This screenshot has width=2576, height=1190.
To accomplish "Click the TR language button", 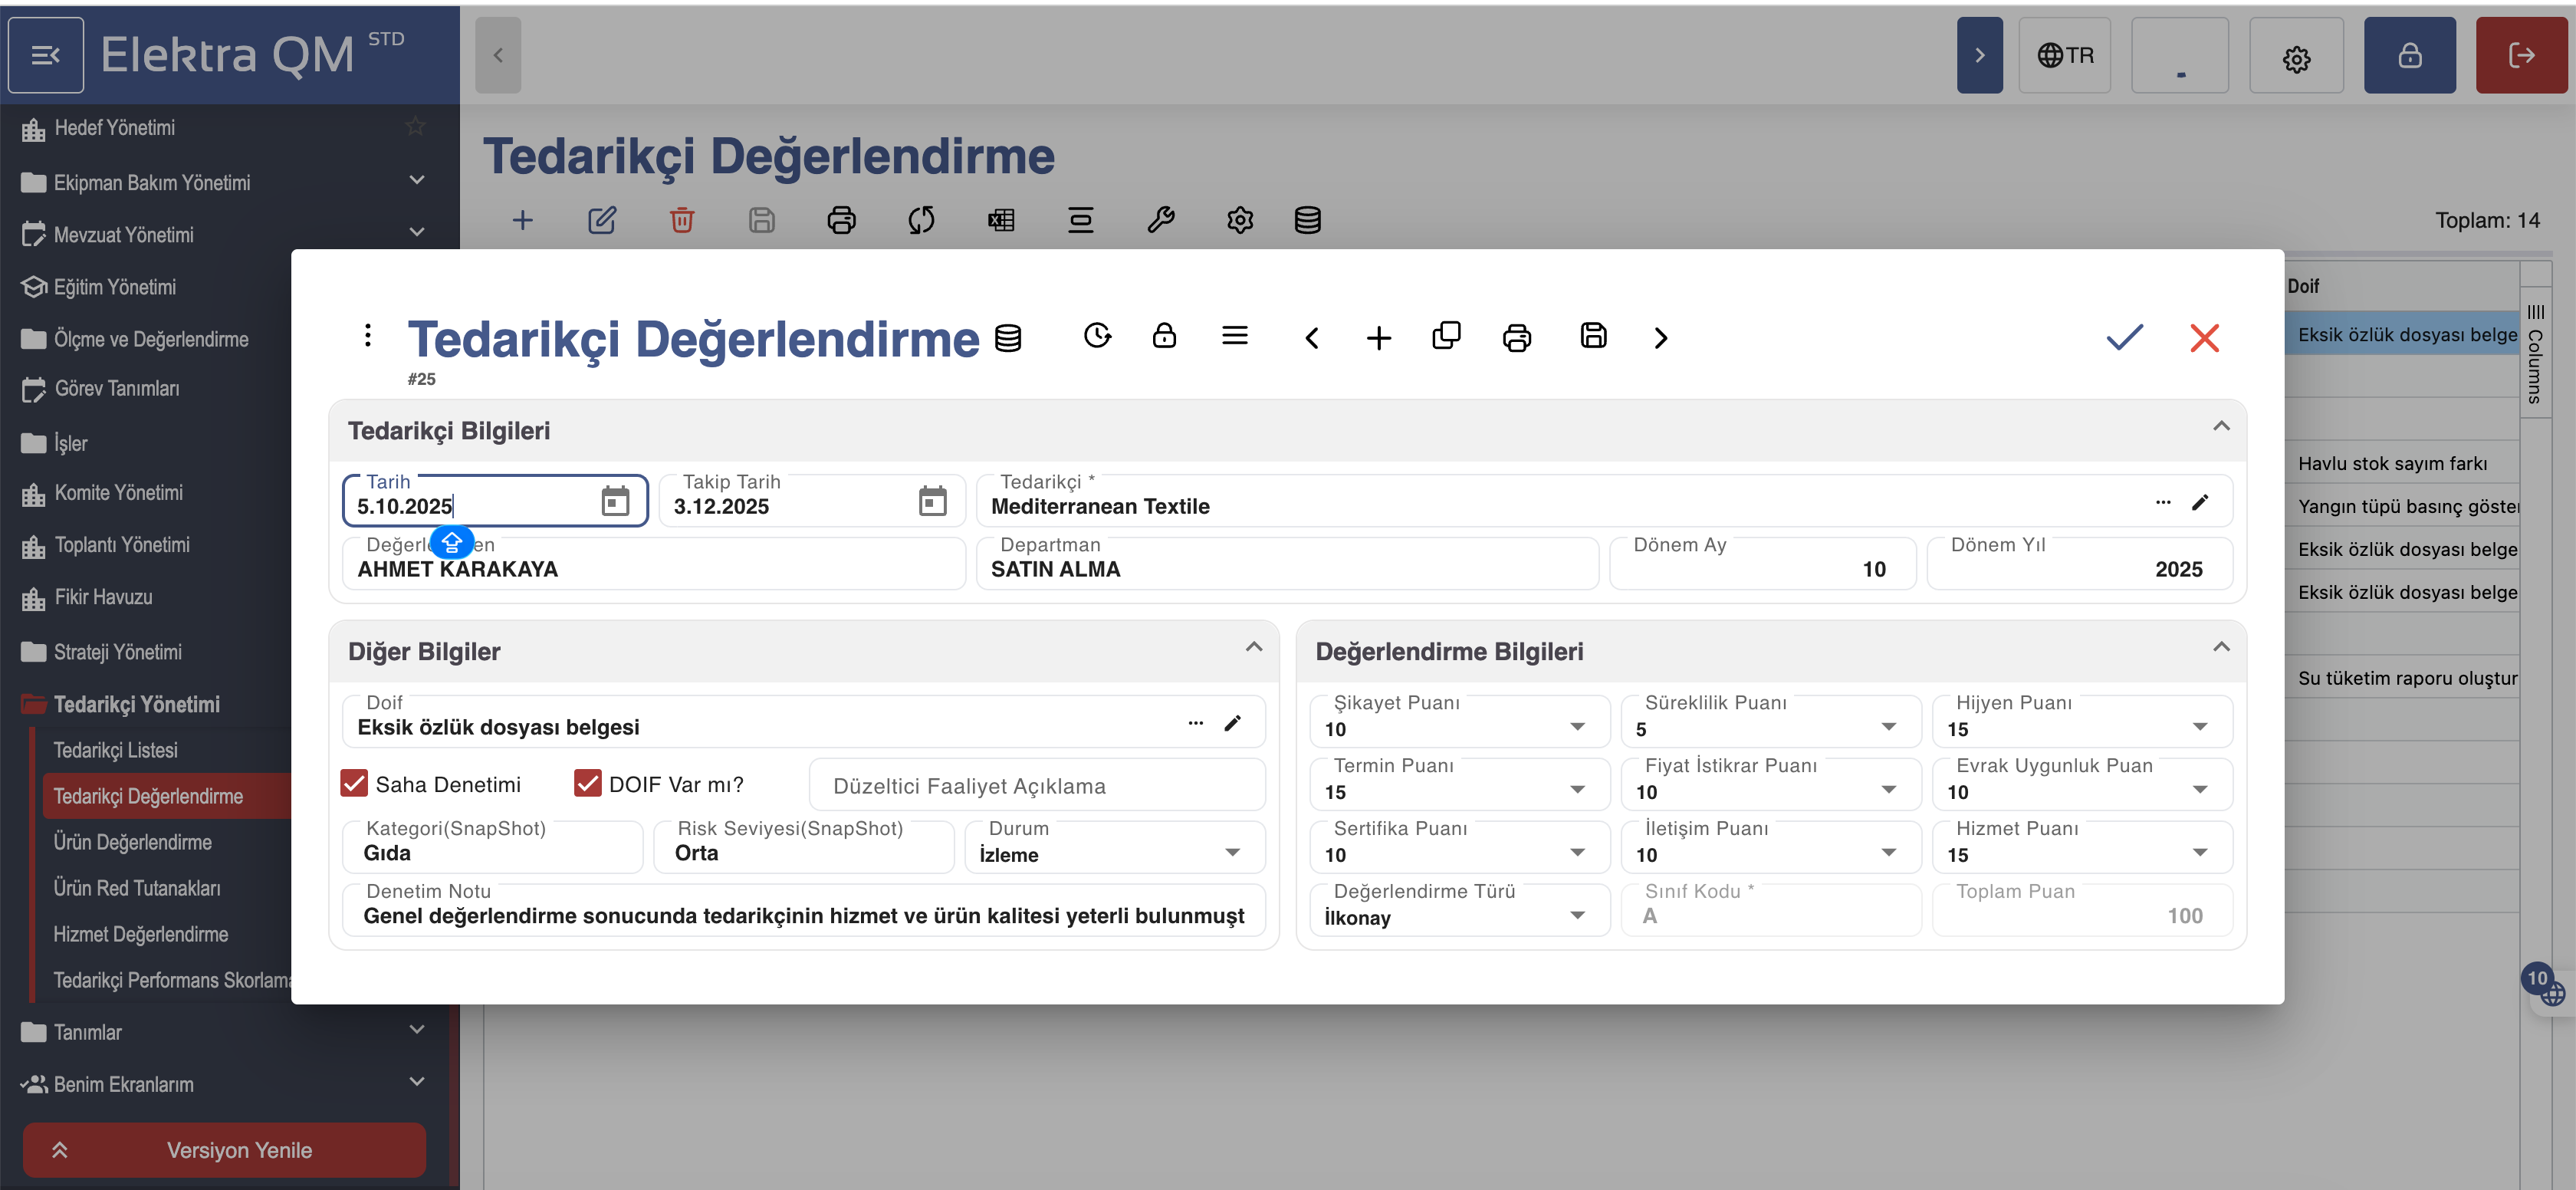I will click(x=2064, y=55).
